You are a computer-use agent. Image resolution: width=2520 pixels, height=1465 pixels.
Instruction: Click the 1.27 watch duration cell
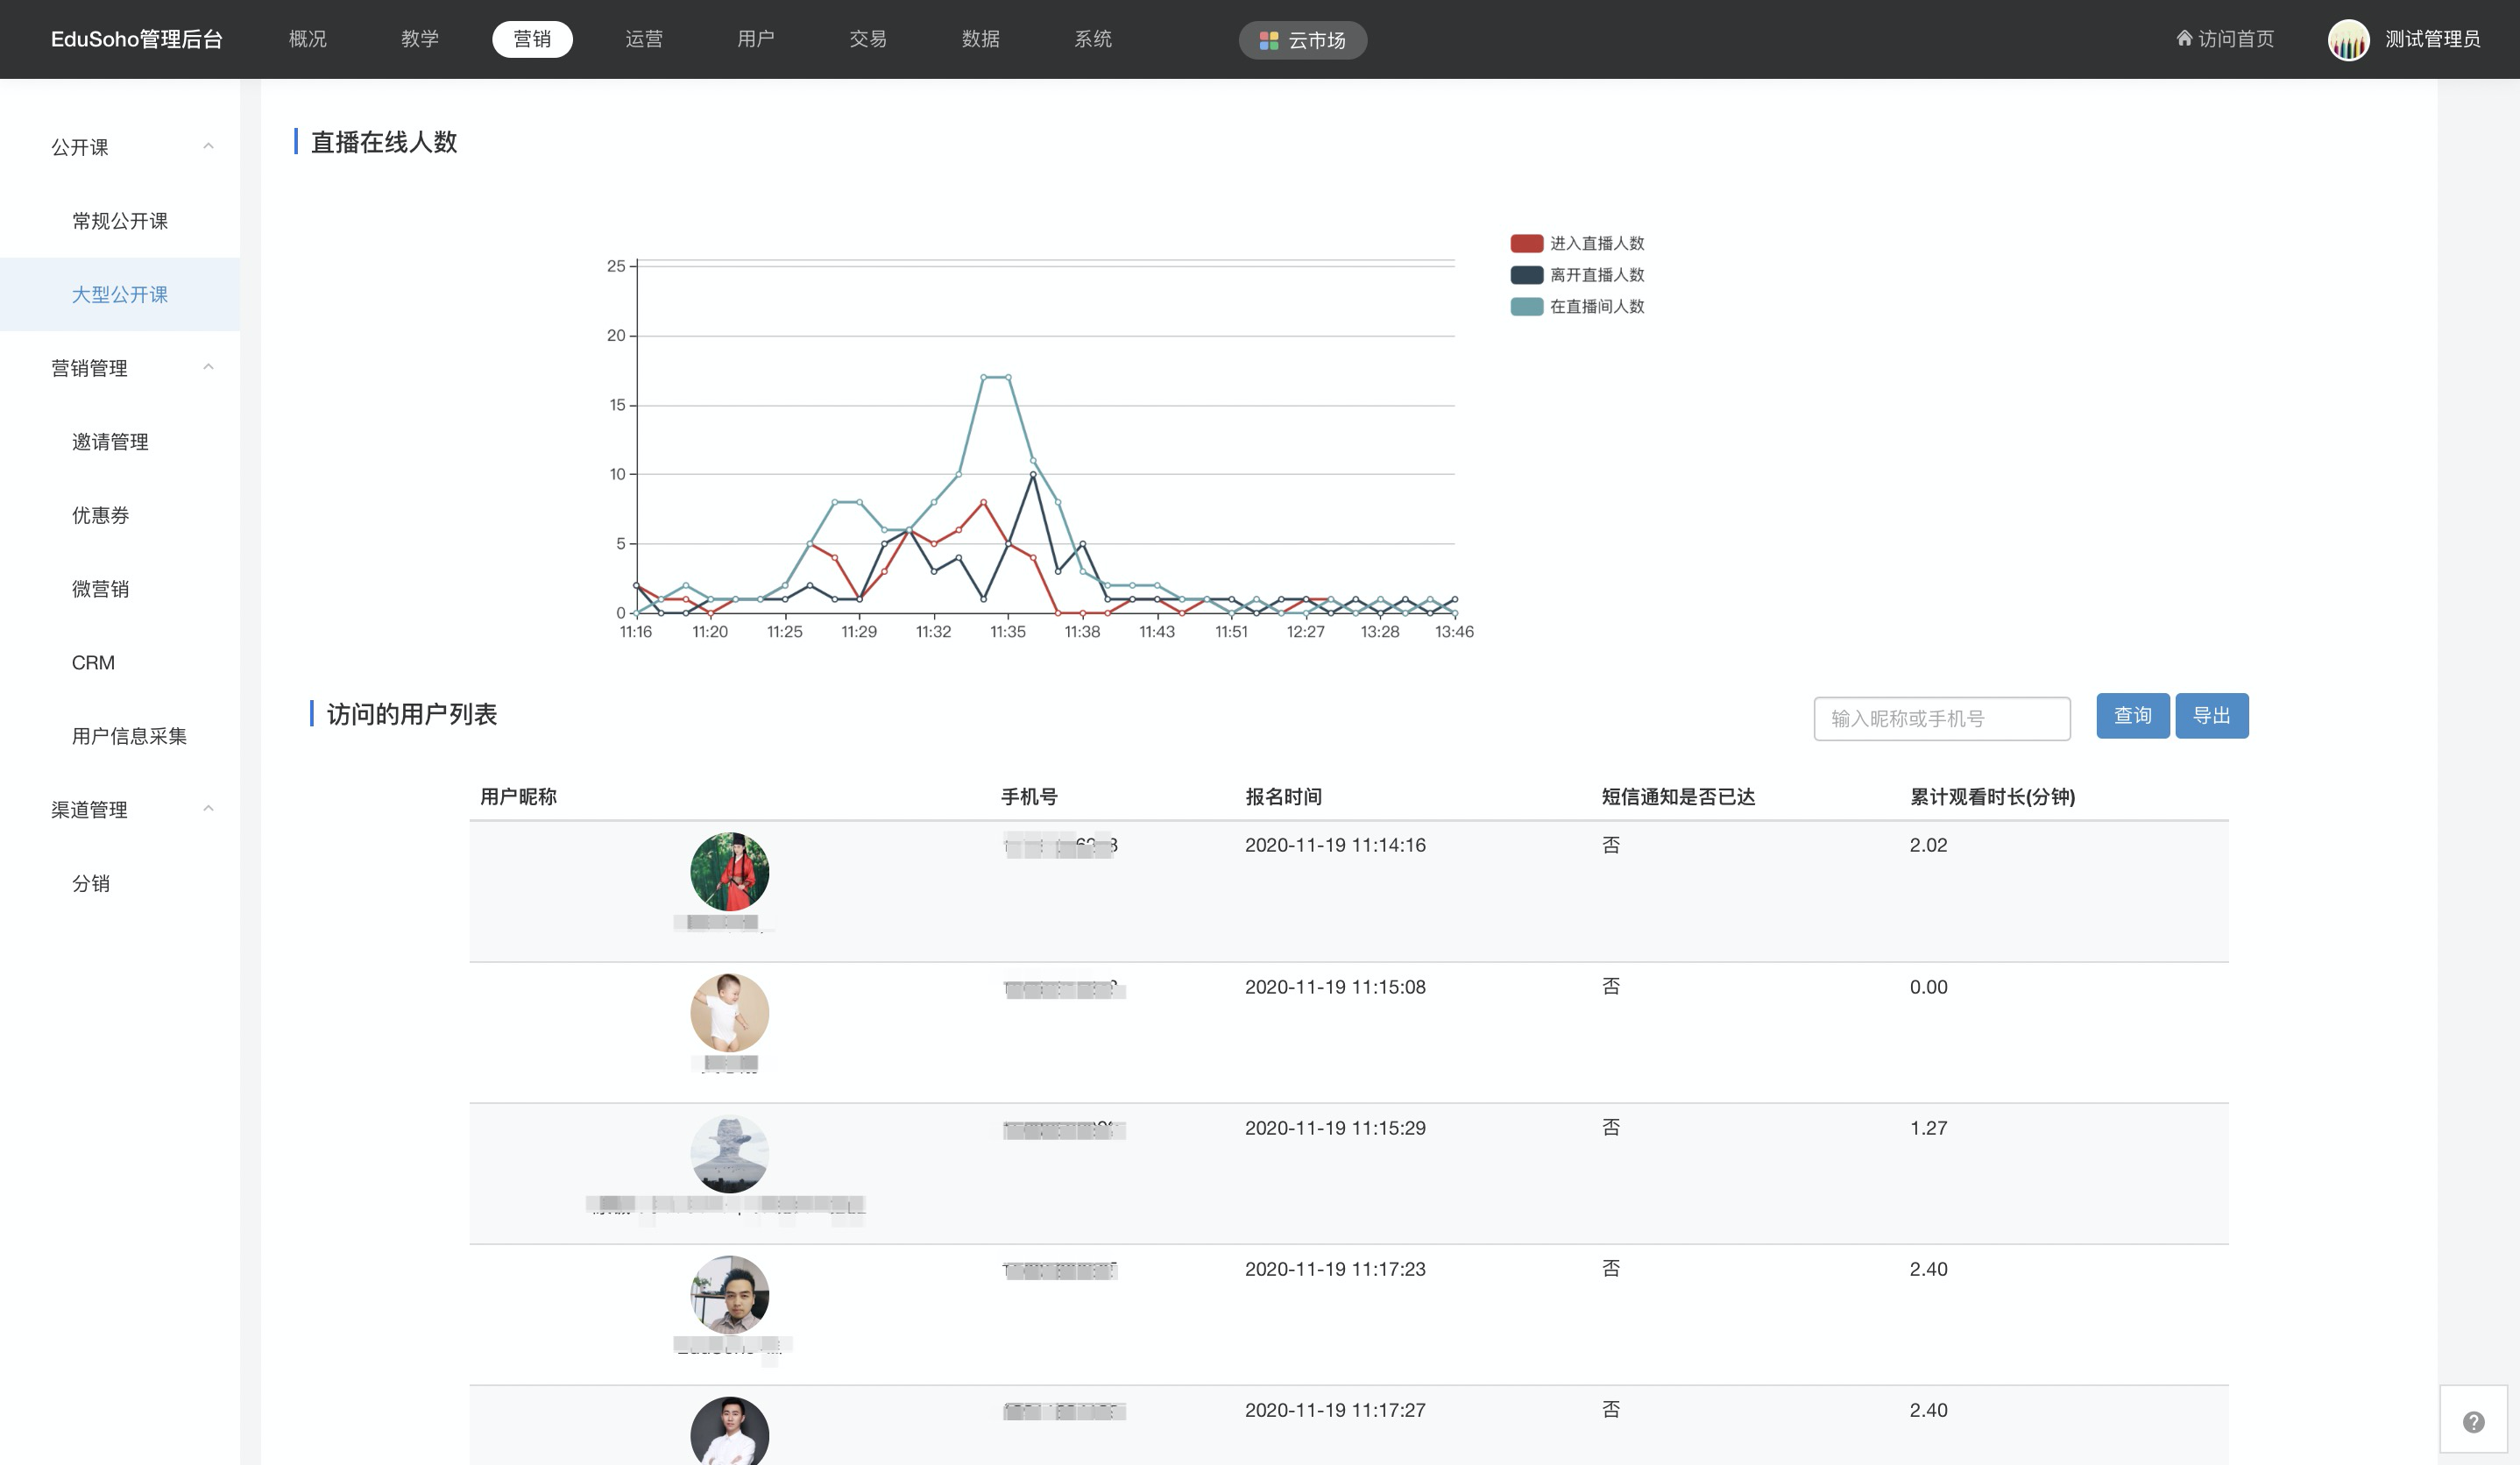point(1928,1127)
